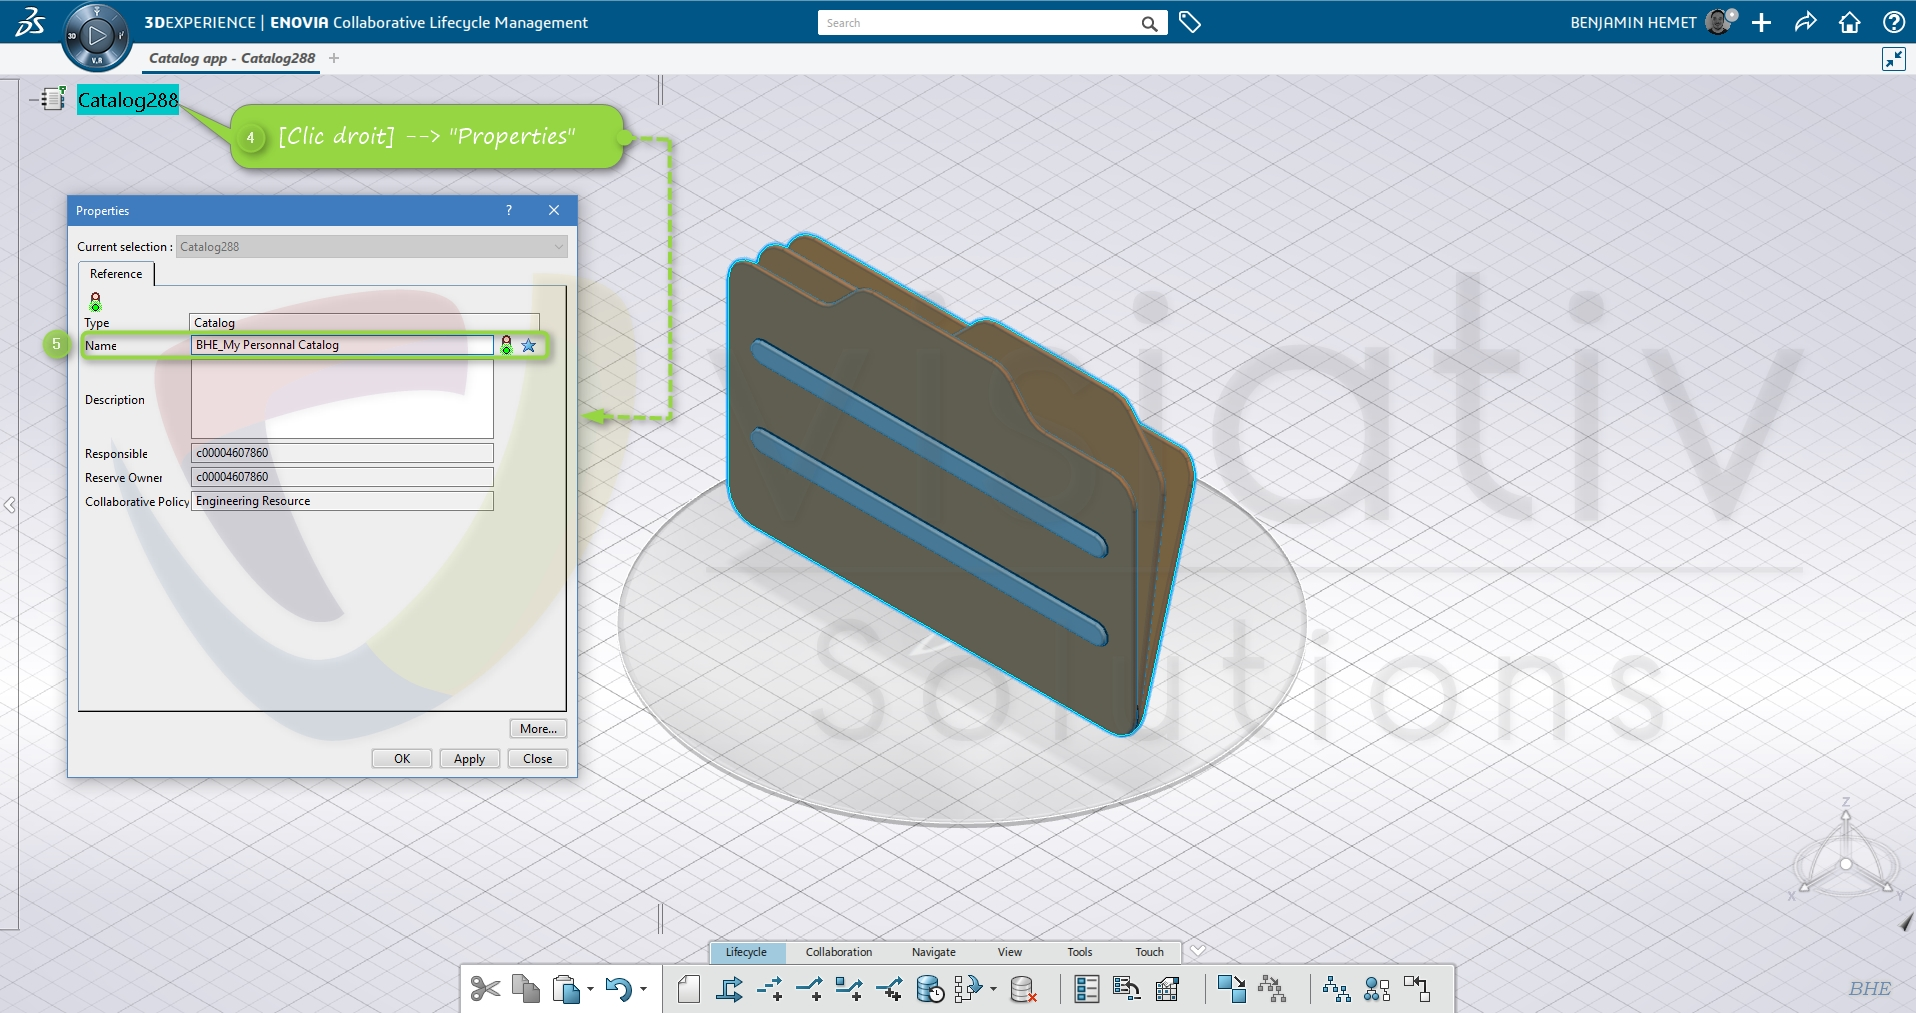Switch to the Lifecycle toolbar tab
This screenshot has width=1916, height=1013.
(x=746, y=952)
